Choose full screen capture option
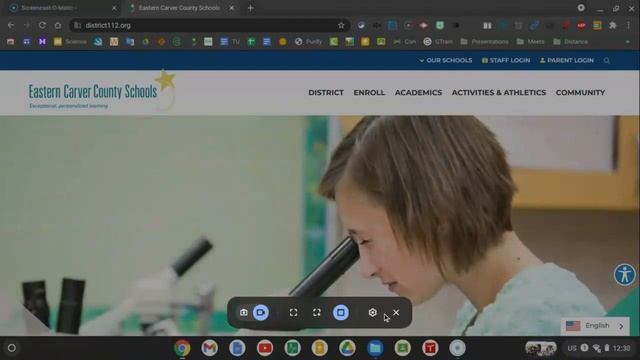Viewport: 640px width, 360px height. tap(293, 313)
